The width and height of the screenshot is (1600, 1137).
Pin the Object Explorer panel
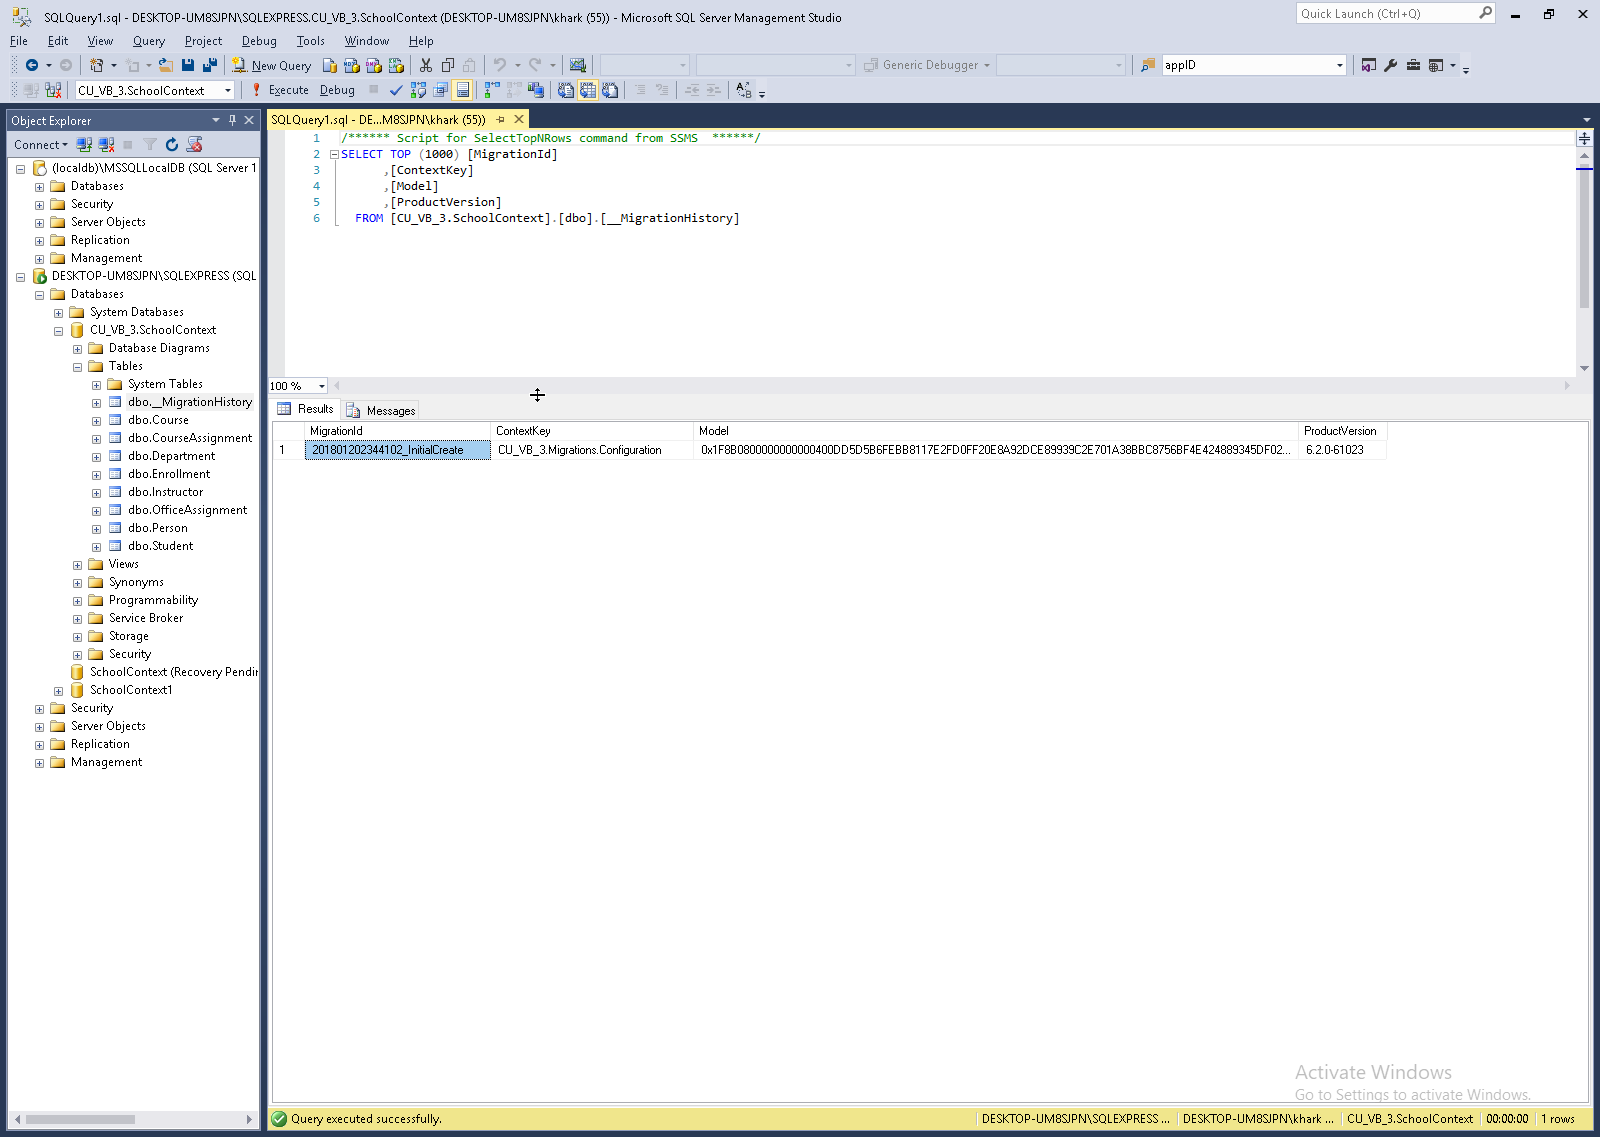tap(233, 120)
